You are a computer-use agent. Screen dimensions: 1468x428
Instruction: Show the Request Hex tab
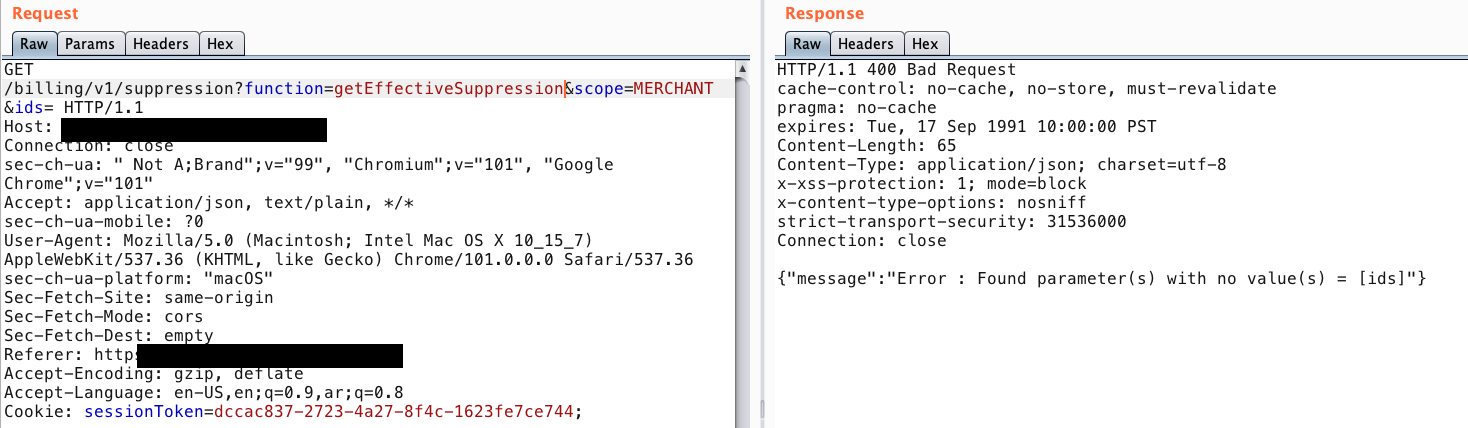click(x=220, y=44)
